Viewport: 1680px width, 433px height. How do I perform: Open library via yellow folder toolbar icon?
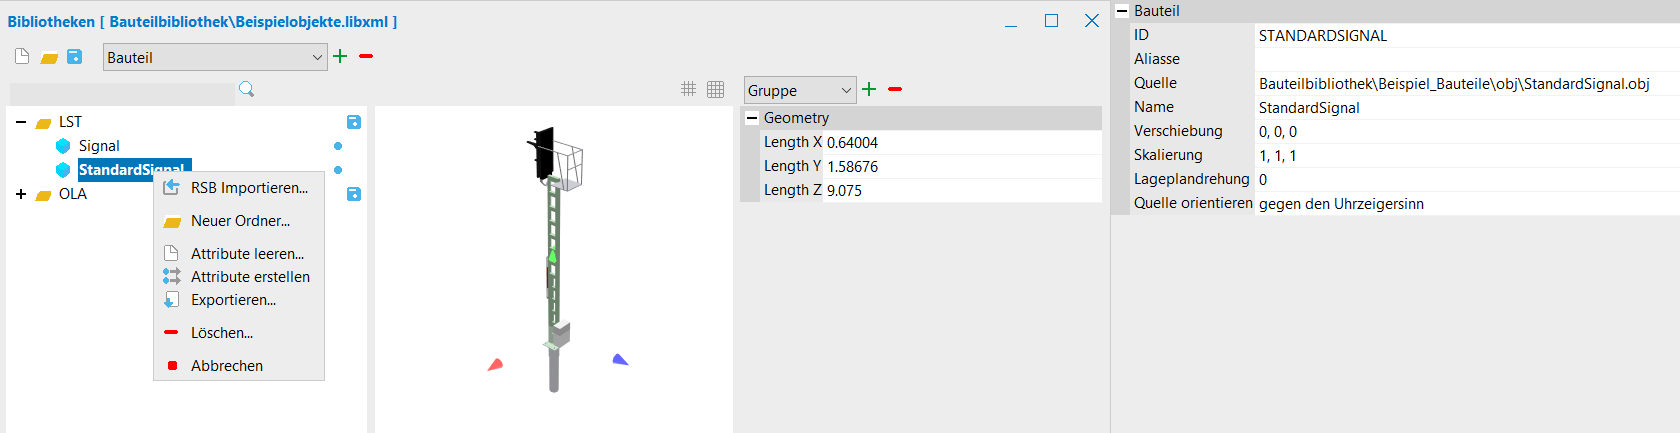click(x=48, y=57)
